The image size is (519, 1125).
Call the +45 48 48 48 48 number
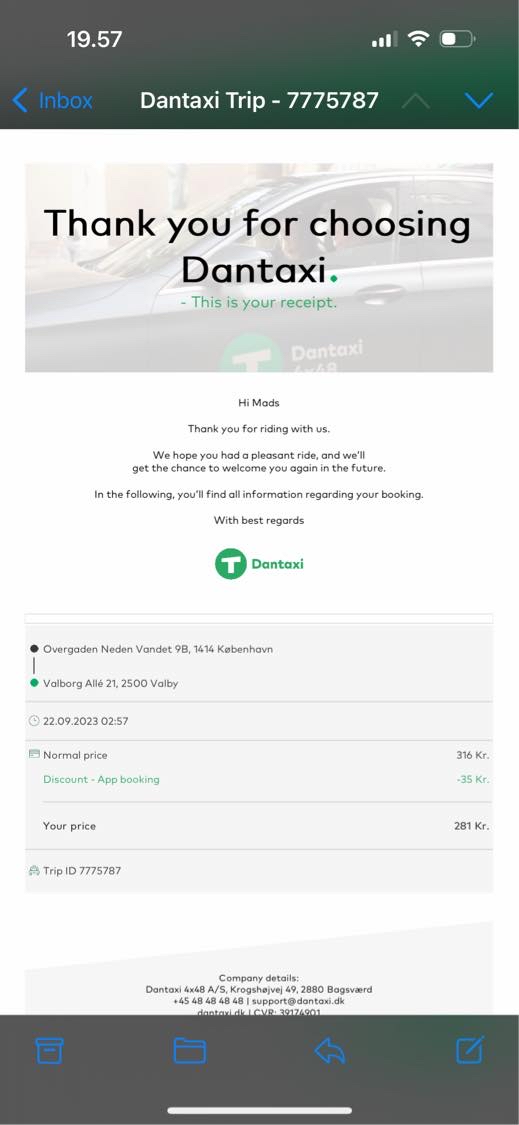pos(208,1001)
